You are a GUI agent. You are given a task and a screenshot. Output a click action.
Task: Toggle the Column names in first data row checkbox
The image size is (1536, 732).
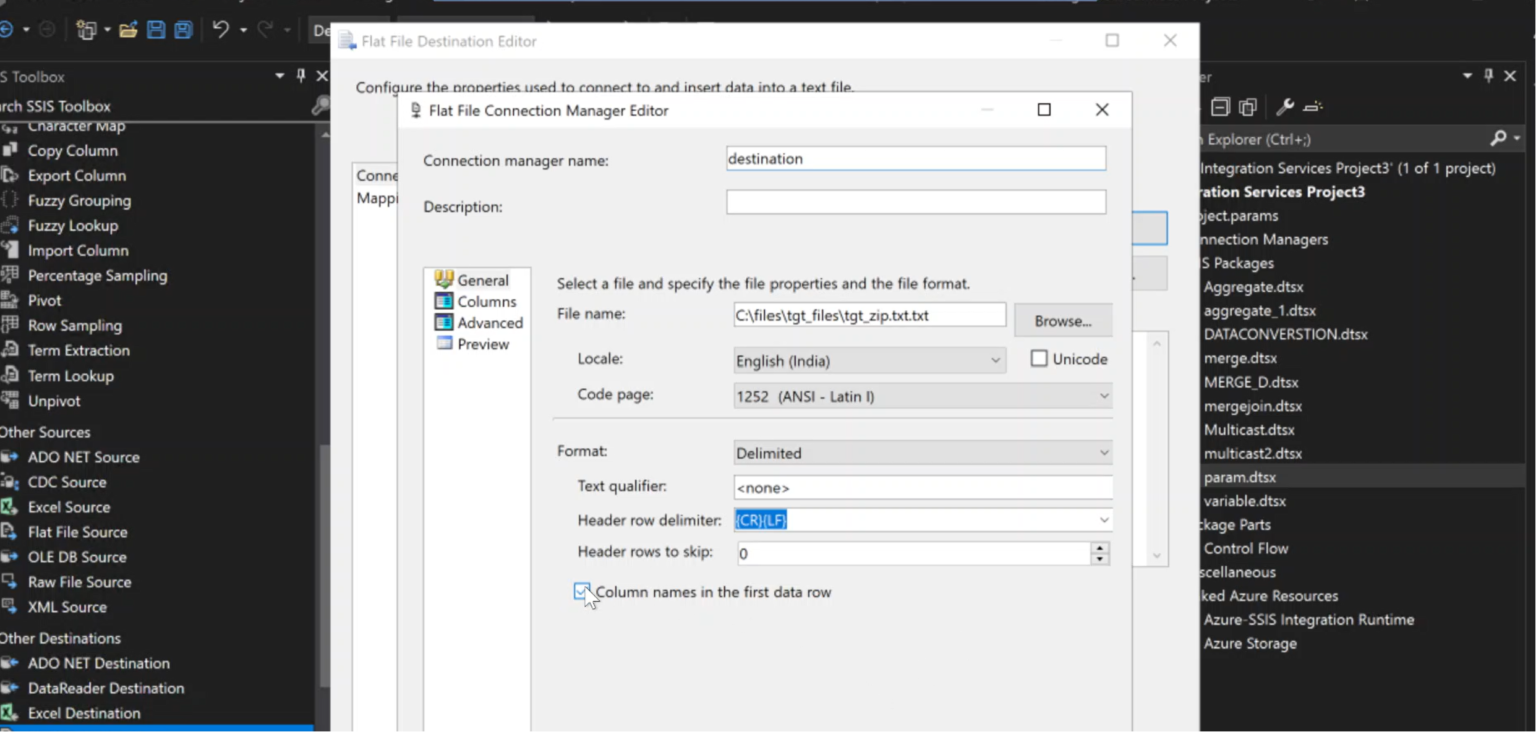point(583,591)
